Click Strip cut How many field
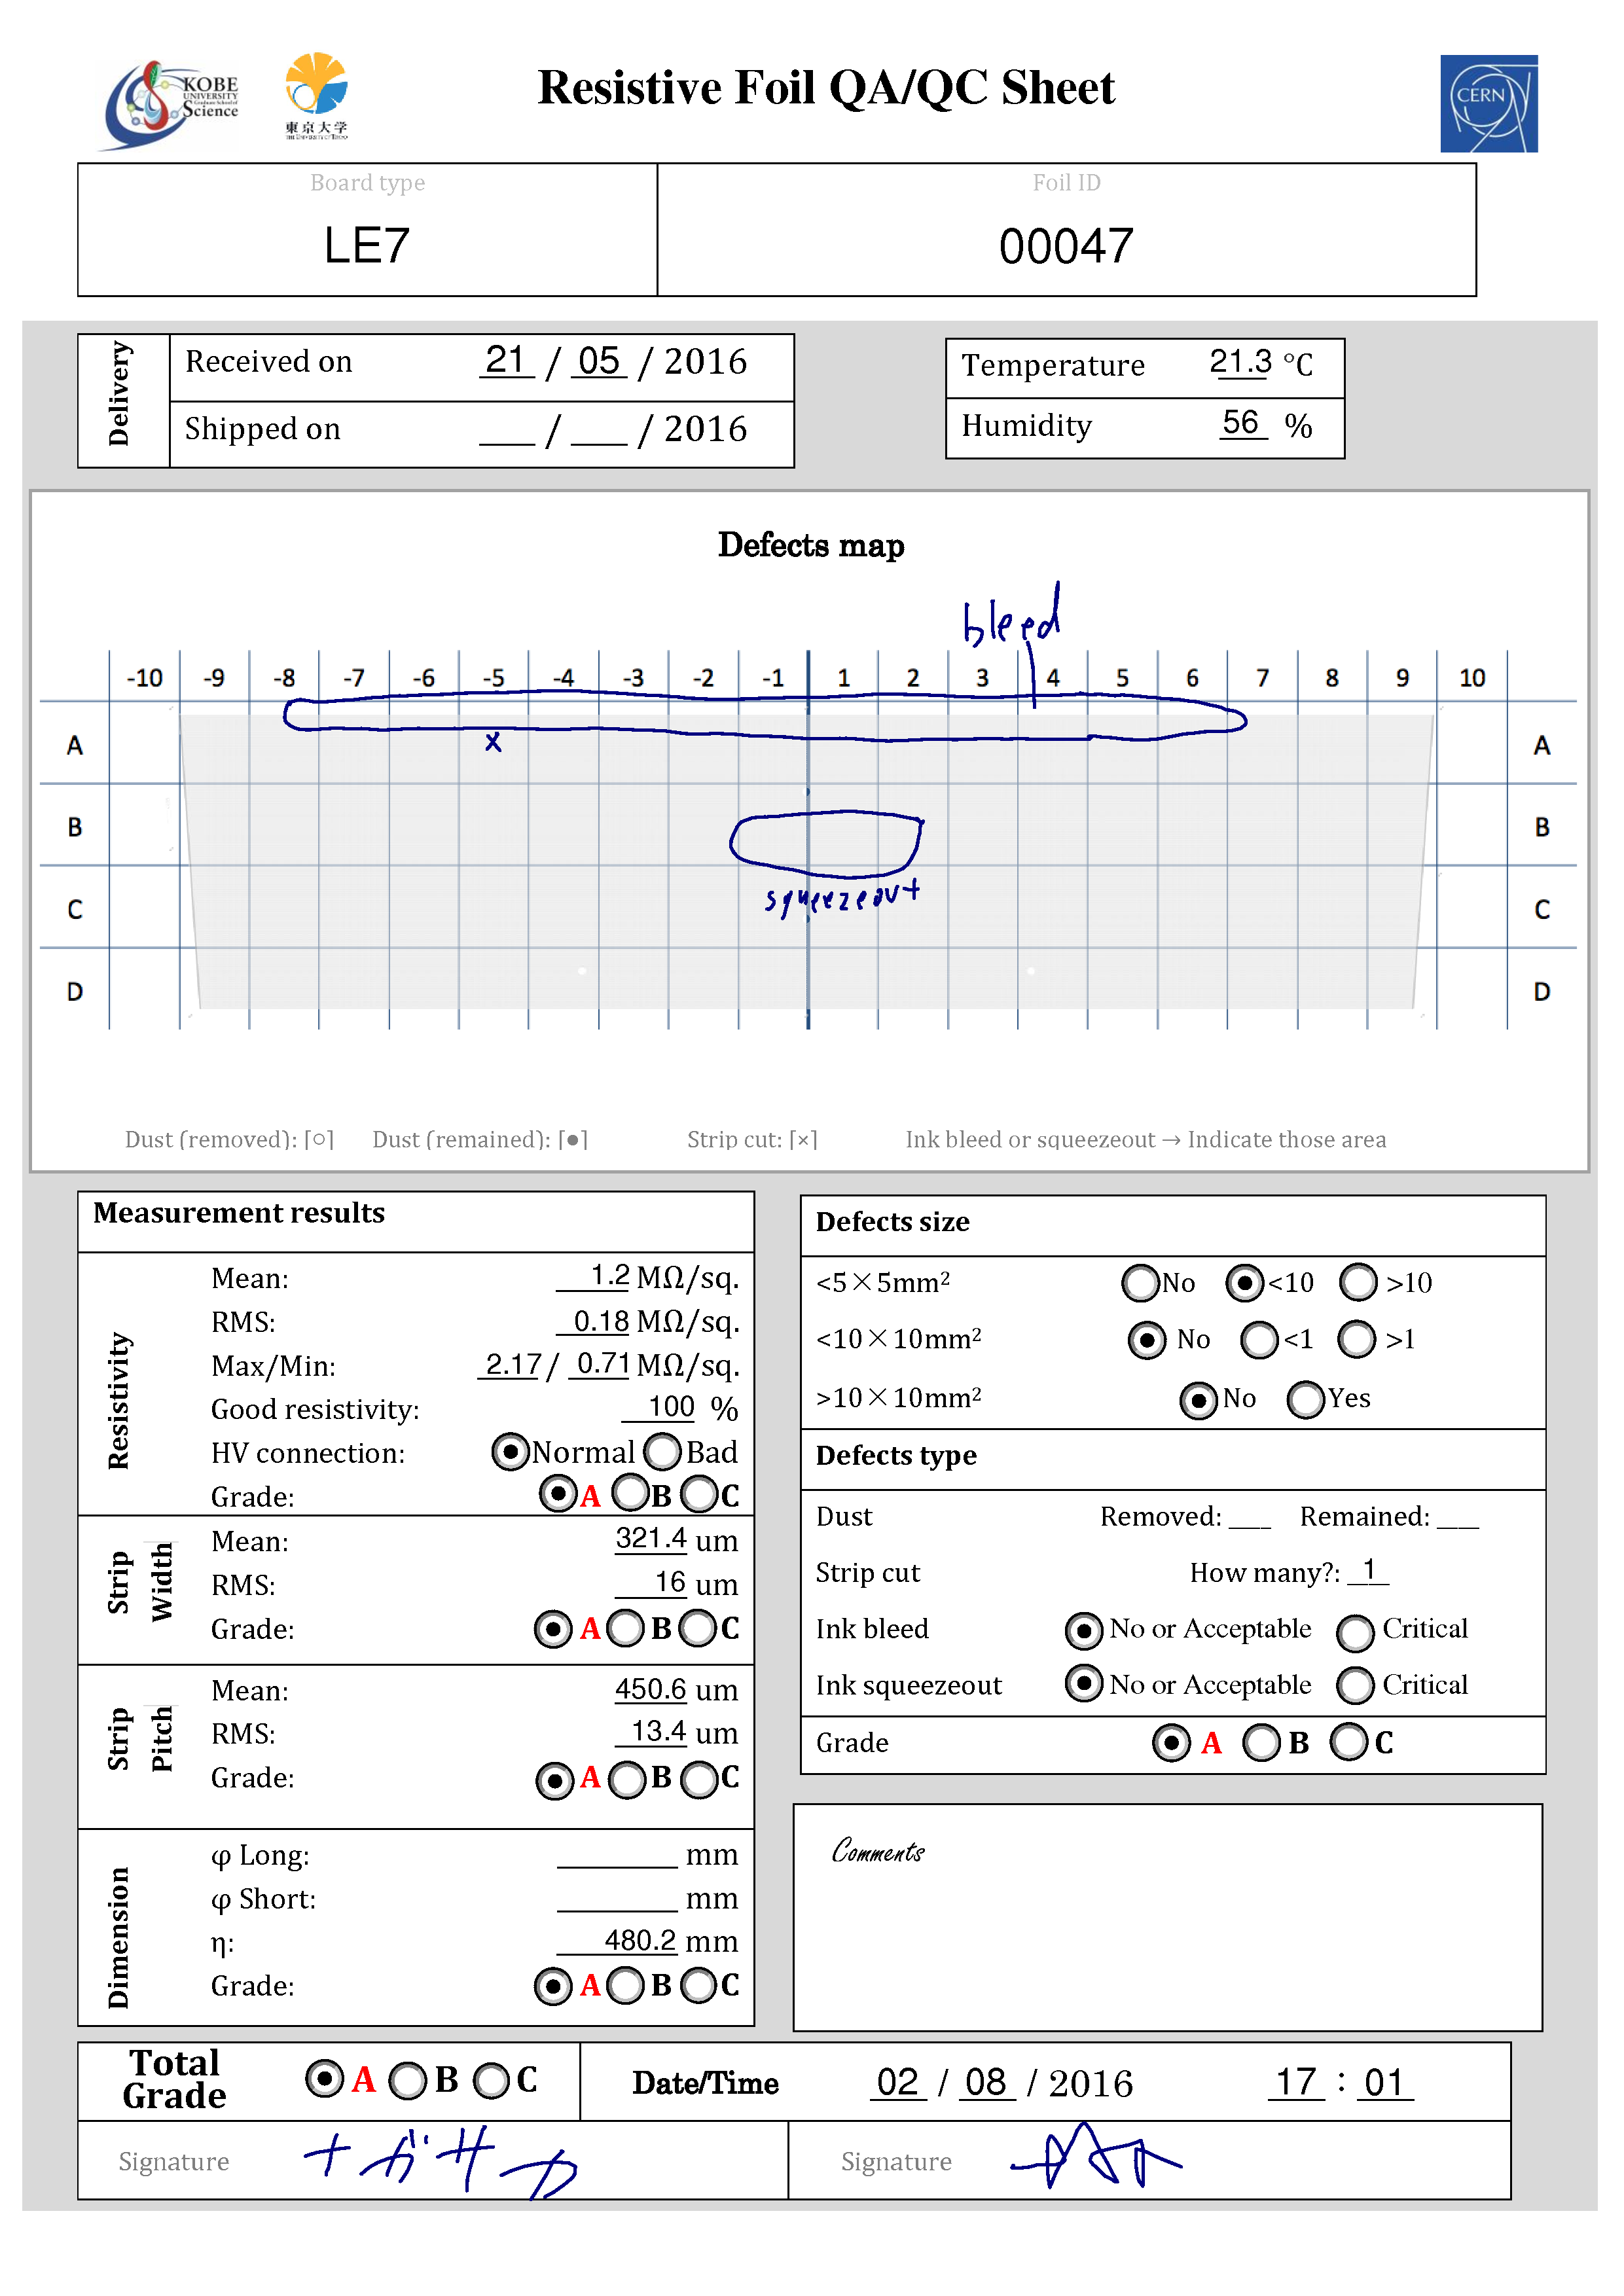 [1368, 1570]
